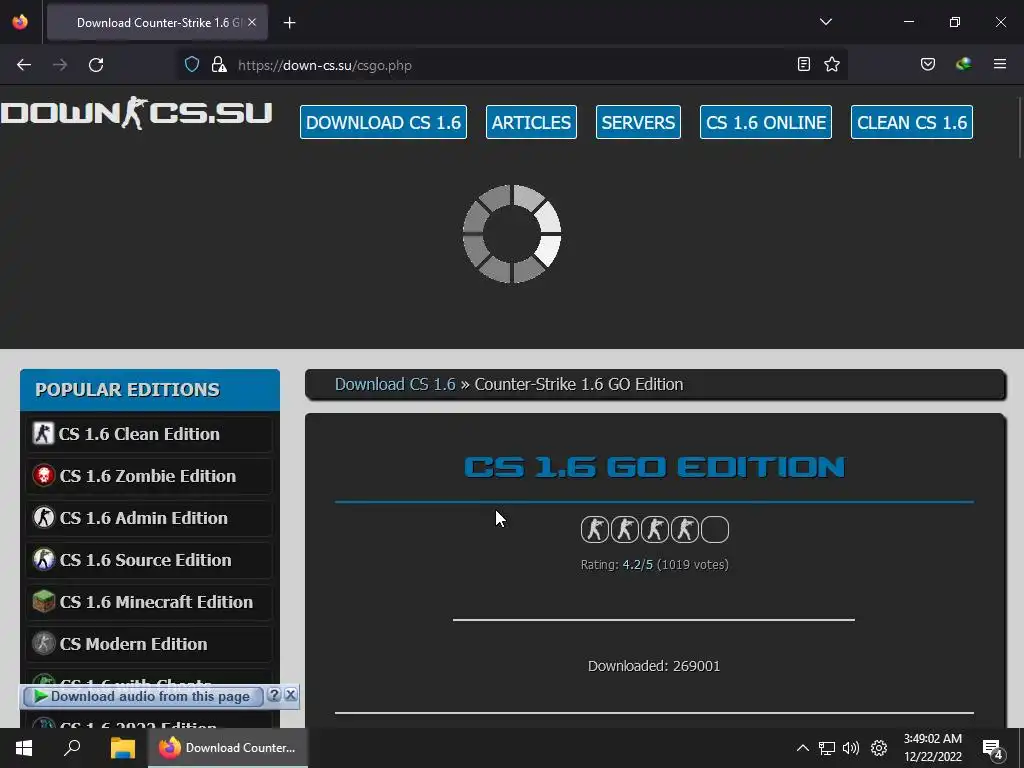The image size is (1024, 768).
Task: Click the Downloaded: 269001 text
Action: coord(654,666)
